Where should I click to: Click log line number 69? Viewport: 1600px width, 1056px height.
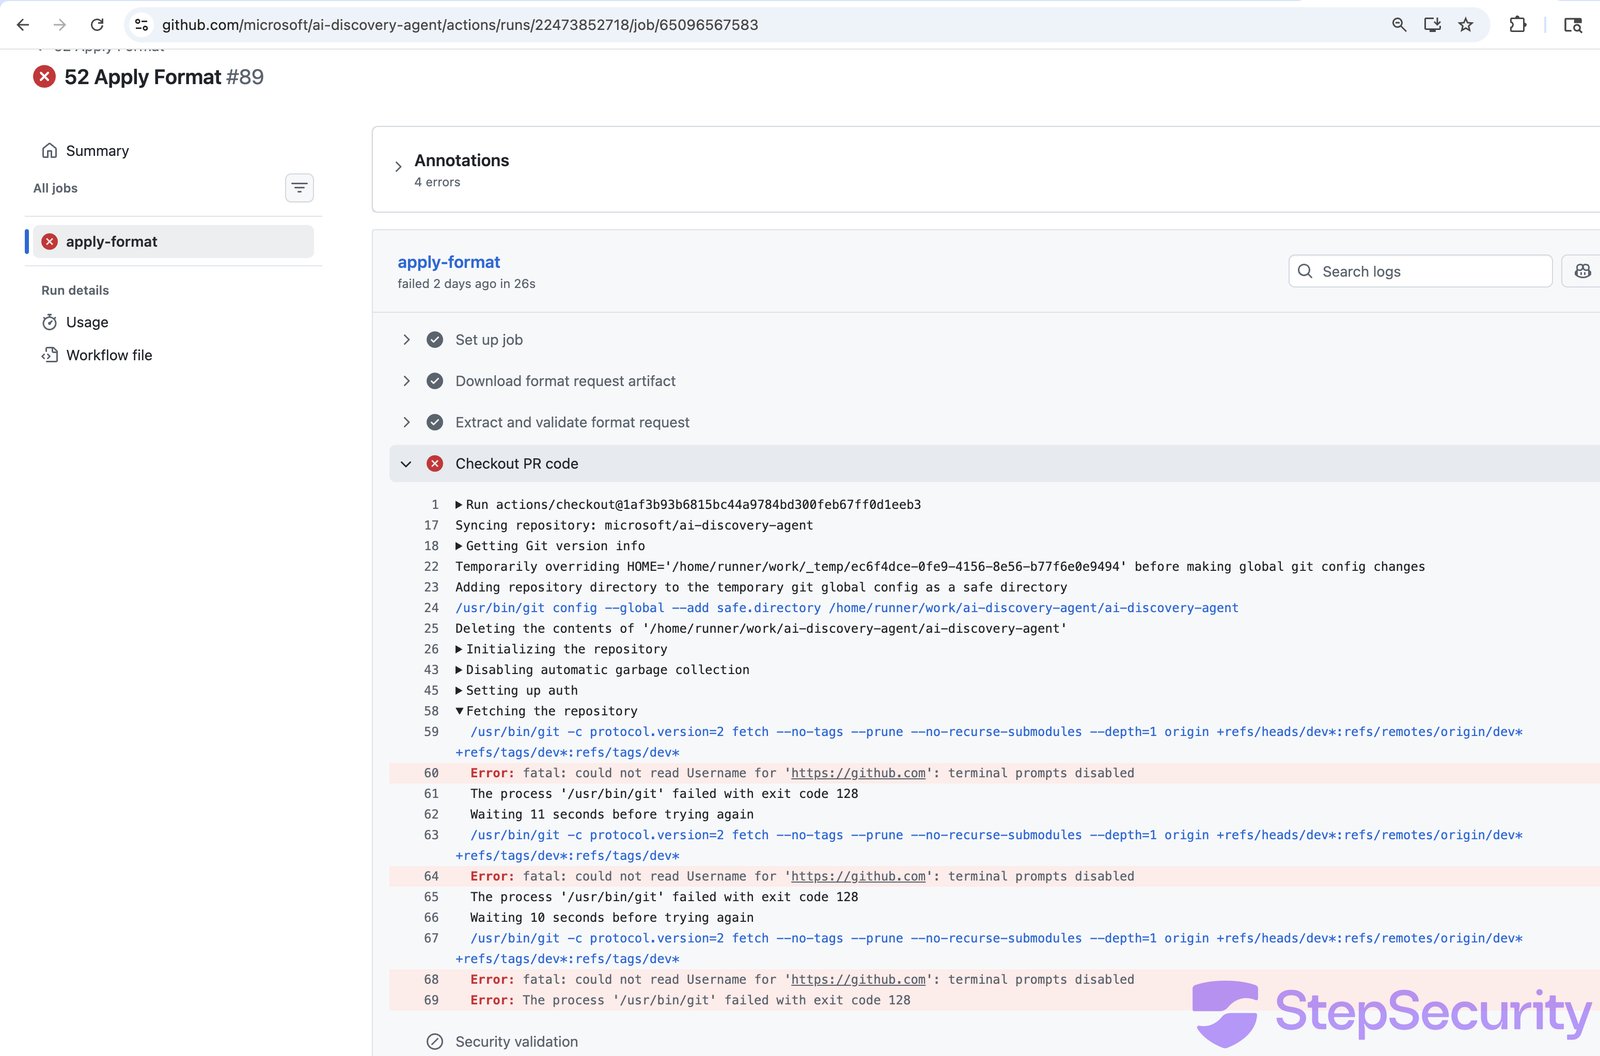pyautogui.click(x=431, y=1000)
